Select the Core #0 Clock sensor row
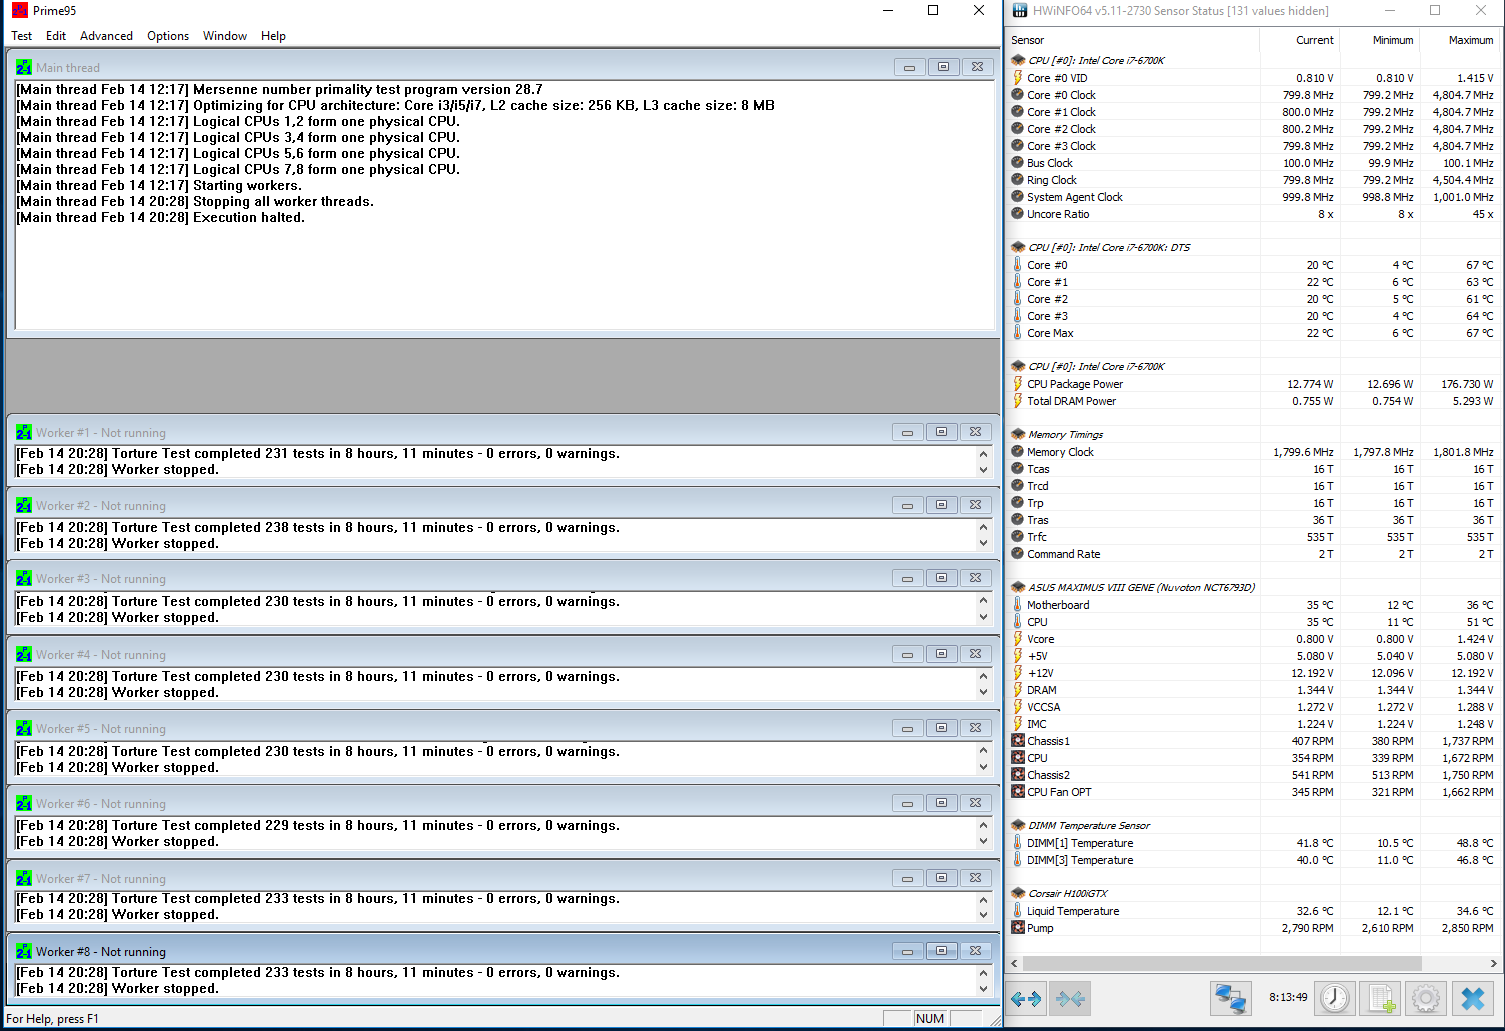This screenshot has width=1505, height=1031. pyautogui.click(x=1253, y=95)
